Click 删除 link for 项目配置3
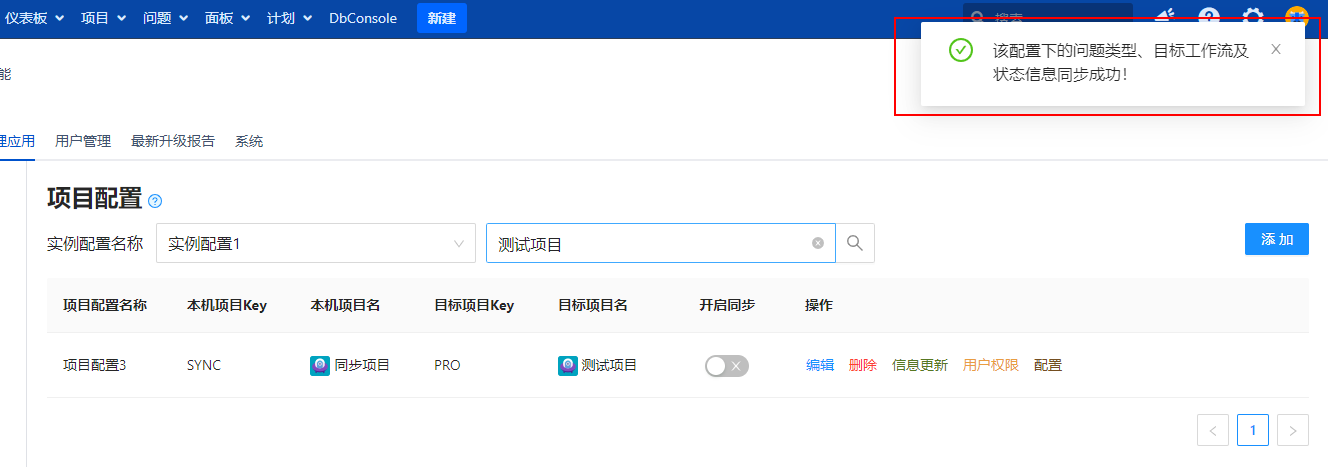Screen dimensions: 1328x467 pos(862,366)
